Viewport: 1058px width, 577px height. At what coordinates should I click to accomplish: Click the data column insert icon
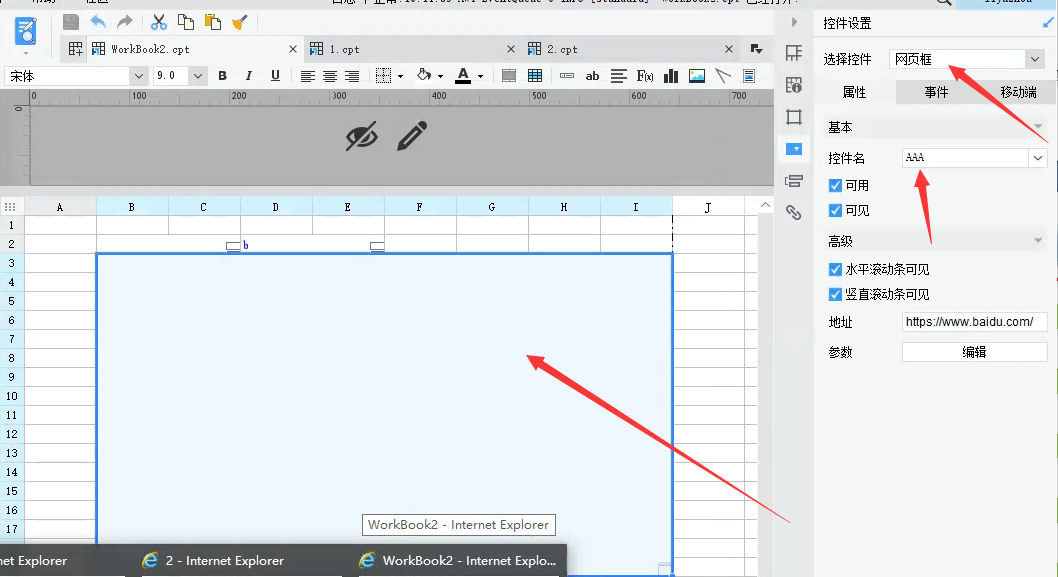567,76
